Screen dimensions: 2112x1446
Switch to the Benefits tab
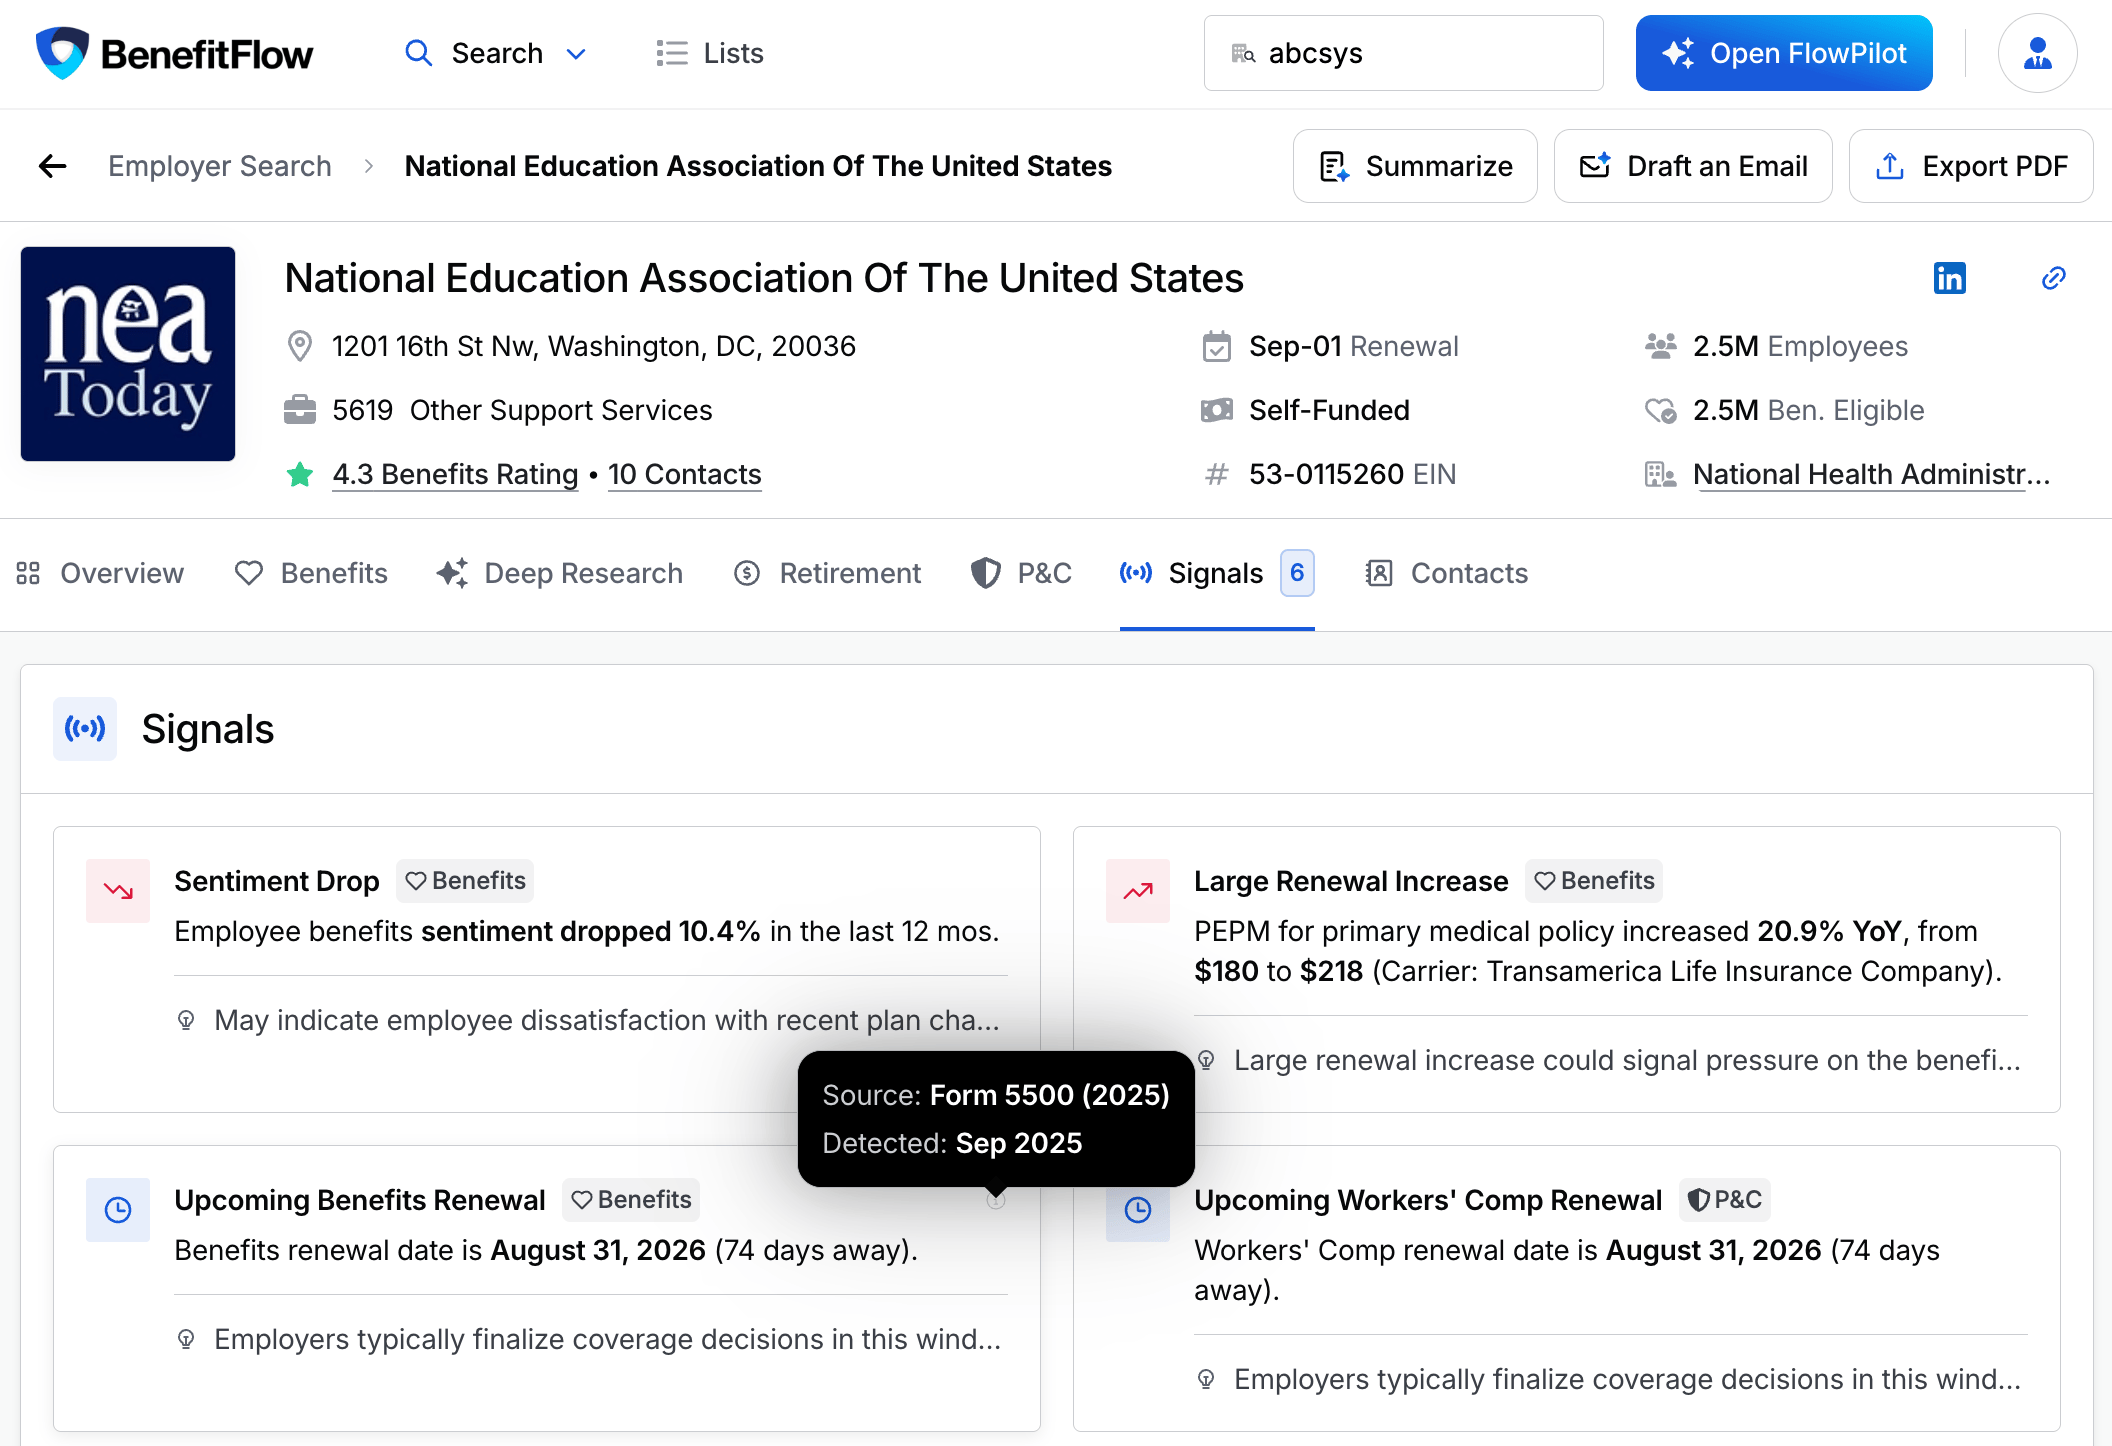point(311,573)
